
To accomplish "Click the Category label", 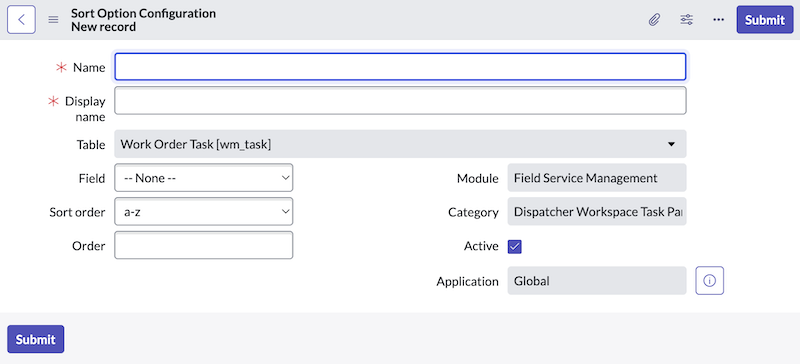I will pyautogui.click(x=473, y=212).
